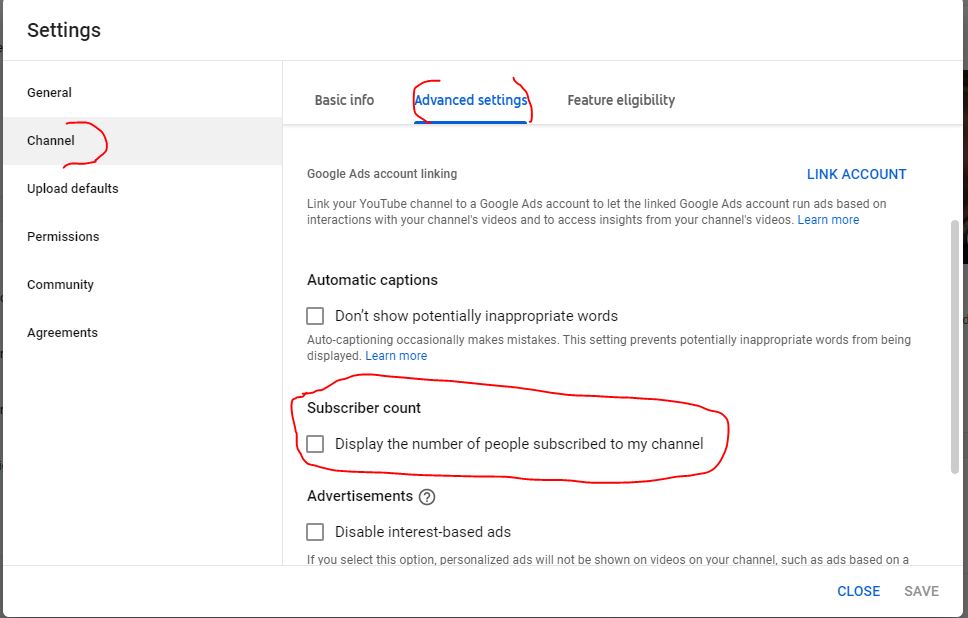The width and height of the screenshot is (968, 618).
Task: Open Learn more link for Google Ads linking
Action: click(x=828, y=220)
